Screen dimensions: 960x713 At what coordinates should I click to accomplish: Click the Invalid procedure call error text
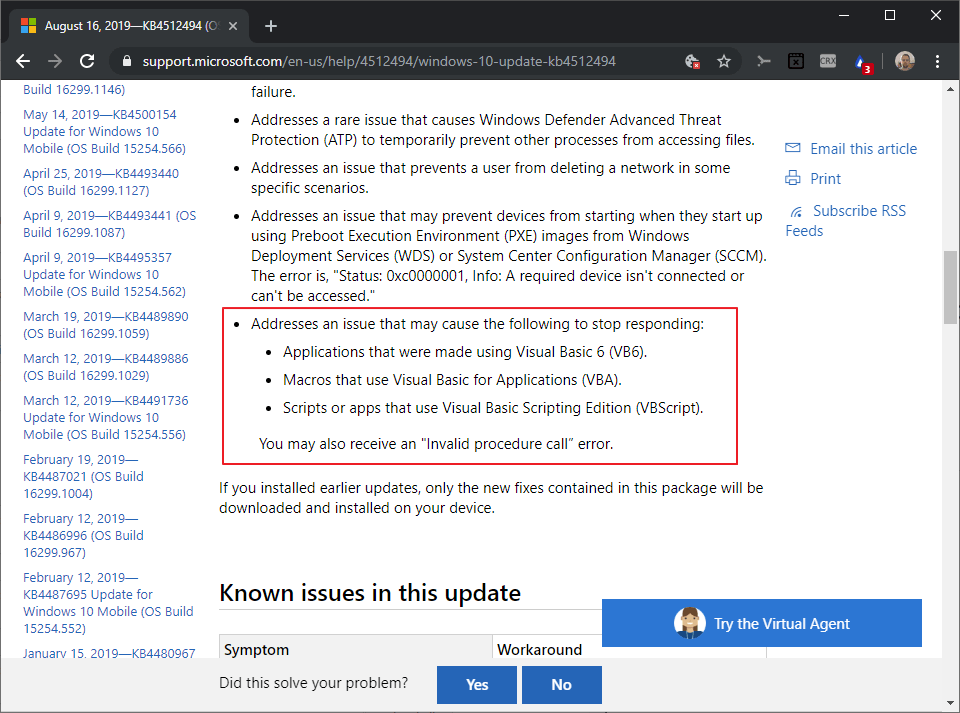(436, 444)
